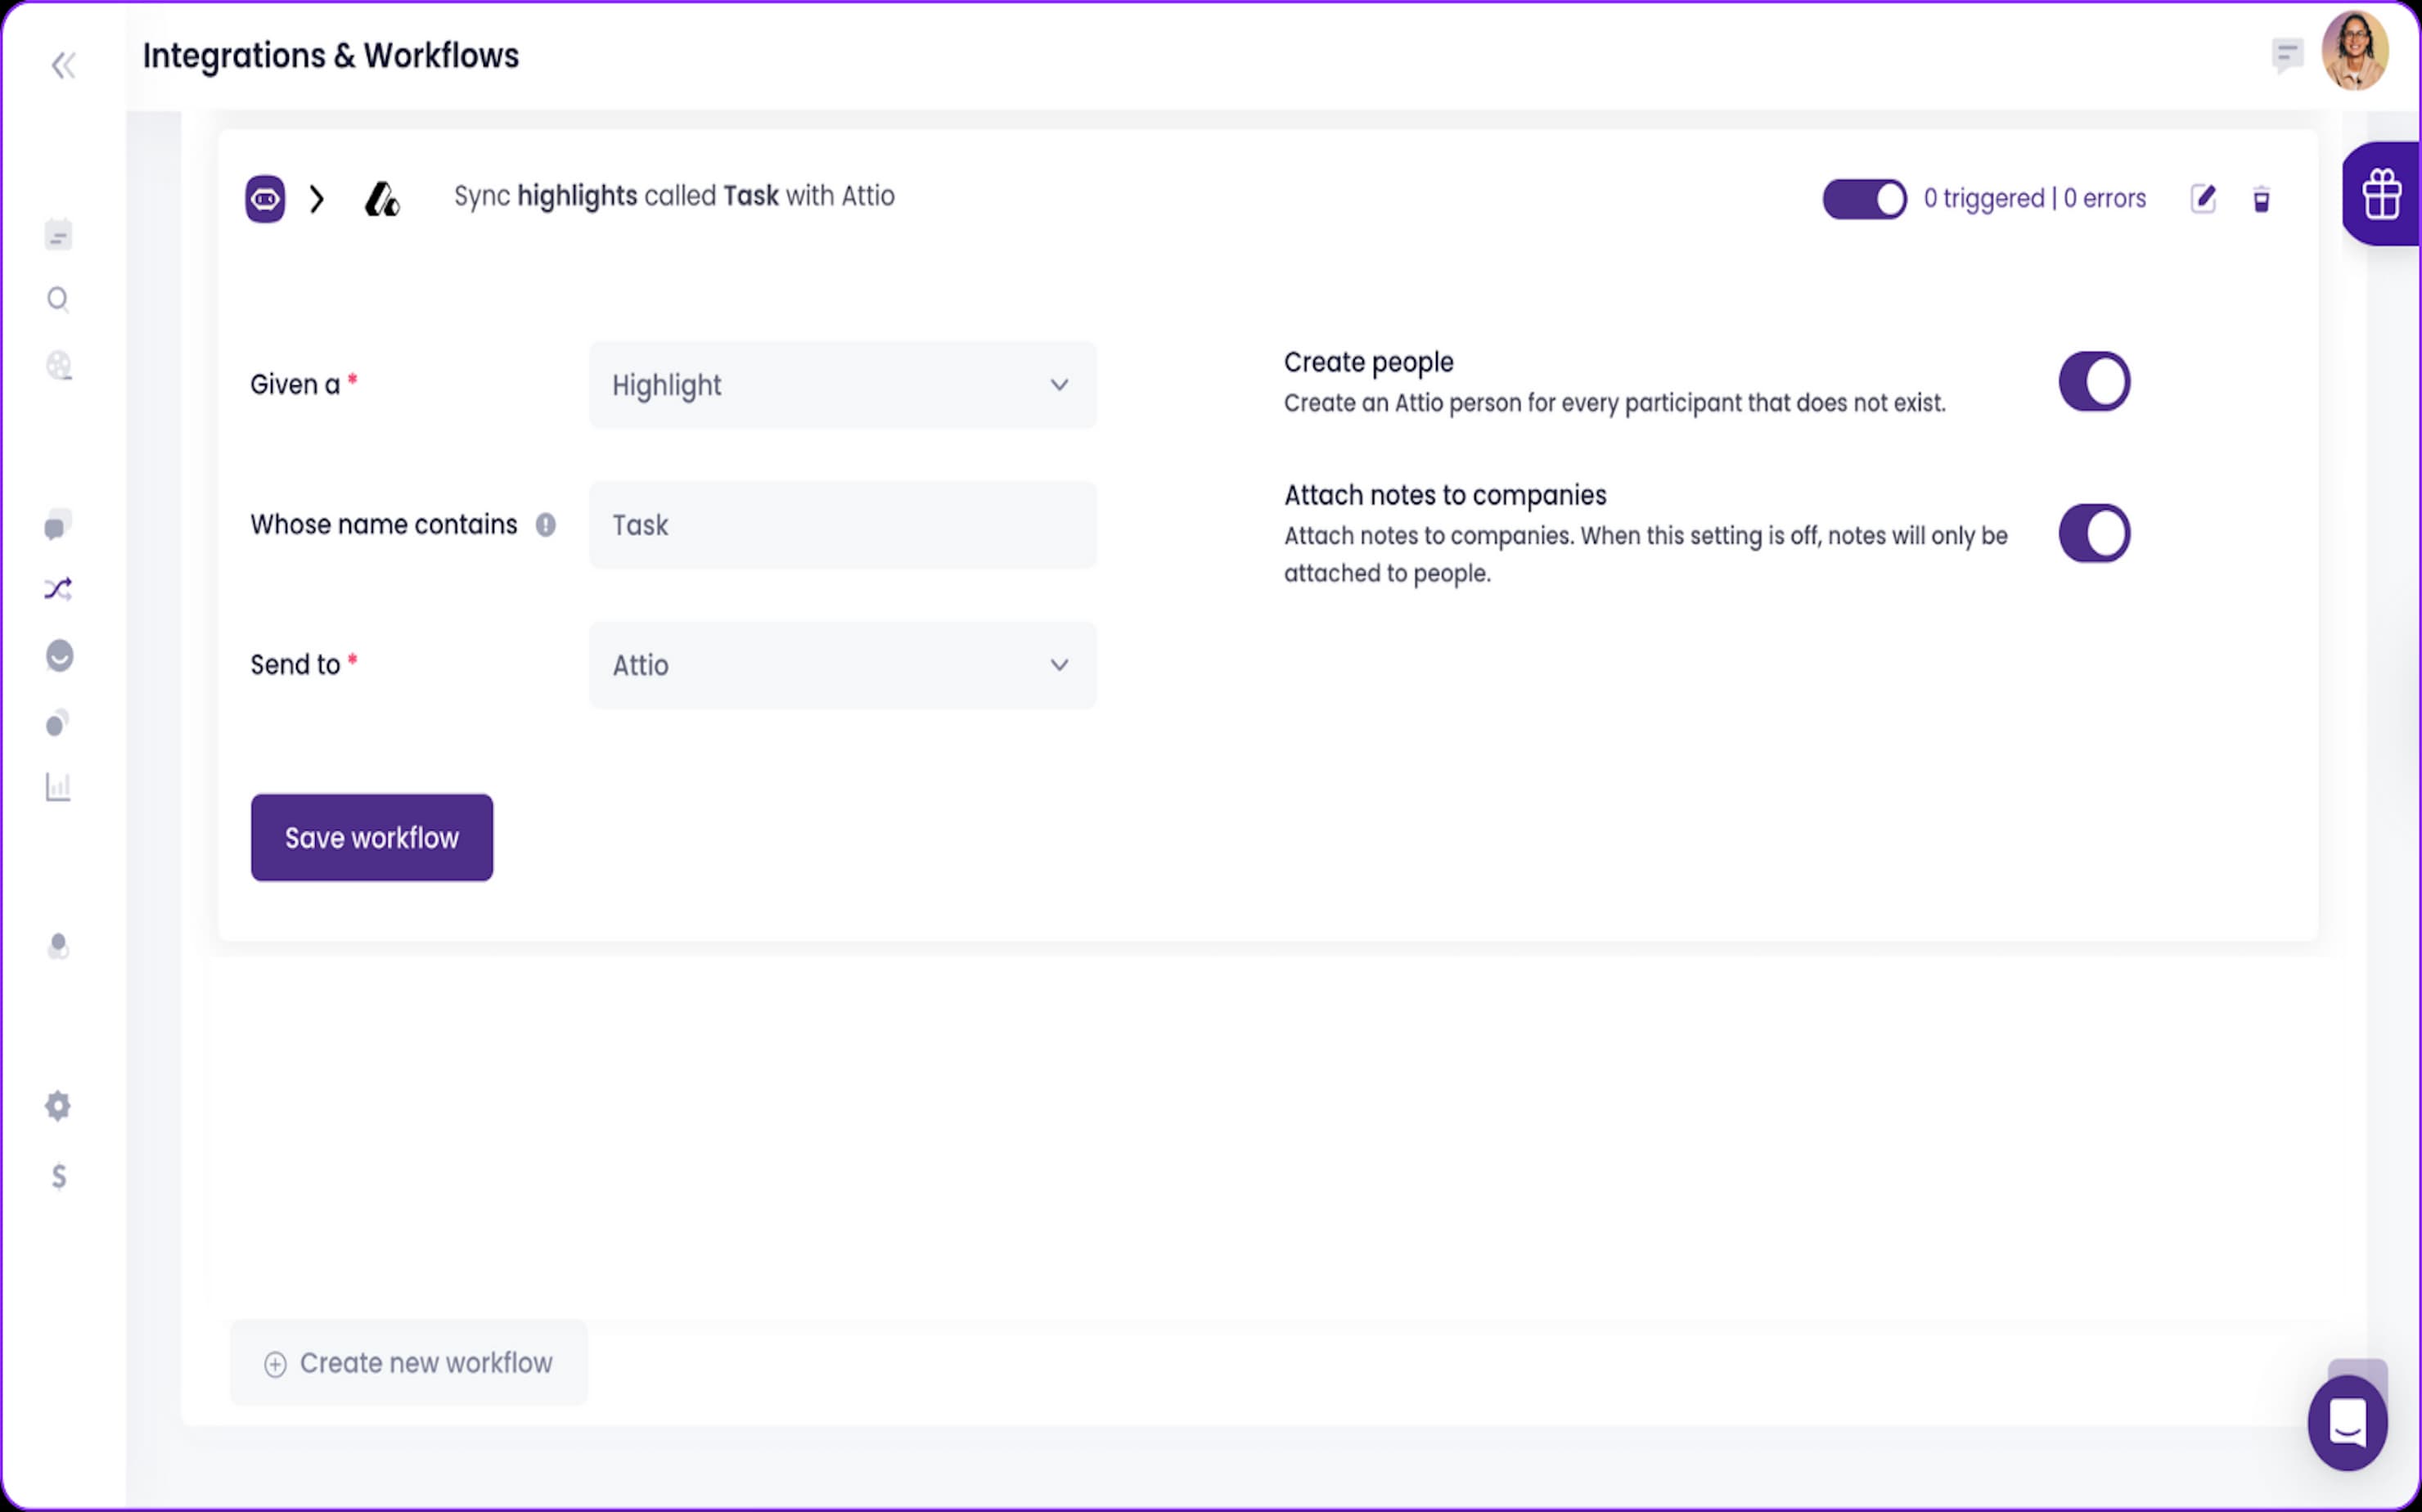Screen dimensions: 2422x1512
Task: Open the Send to Attio dropdown
Action: [842, 665]
